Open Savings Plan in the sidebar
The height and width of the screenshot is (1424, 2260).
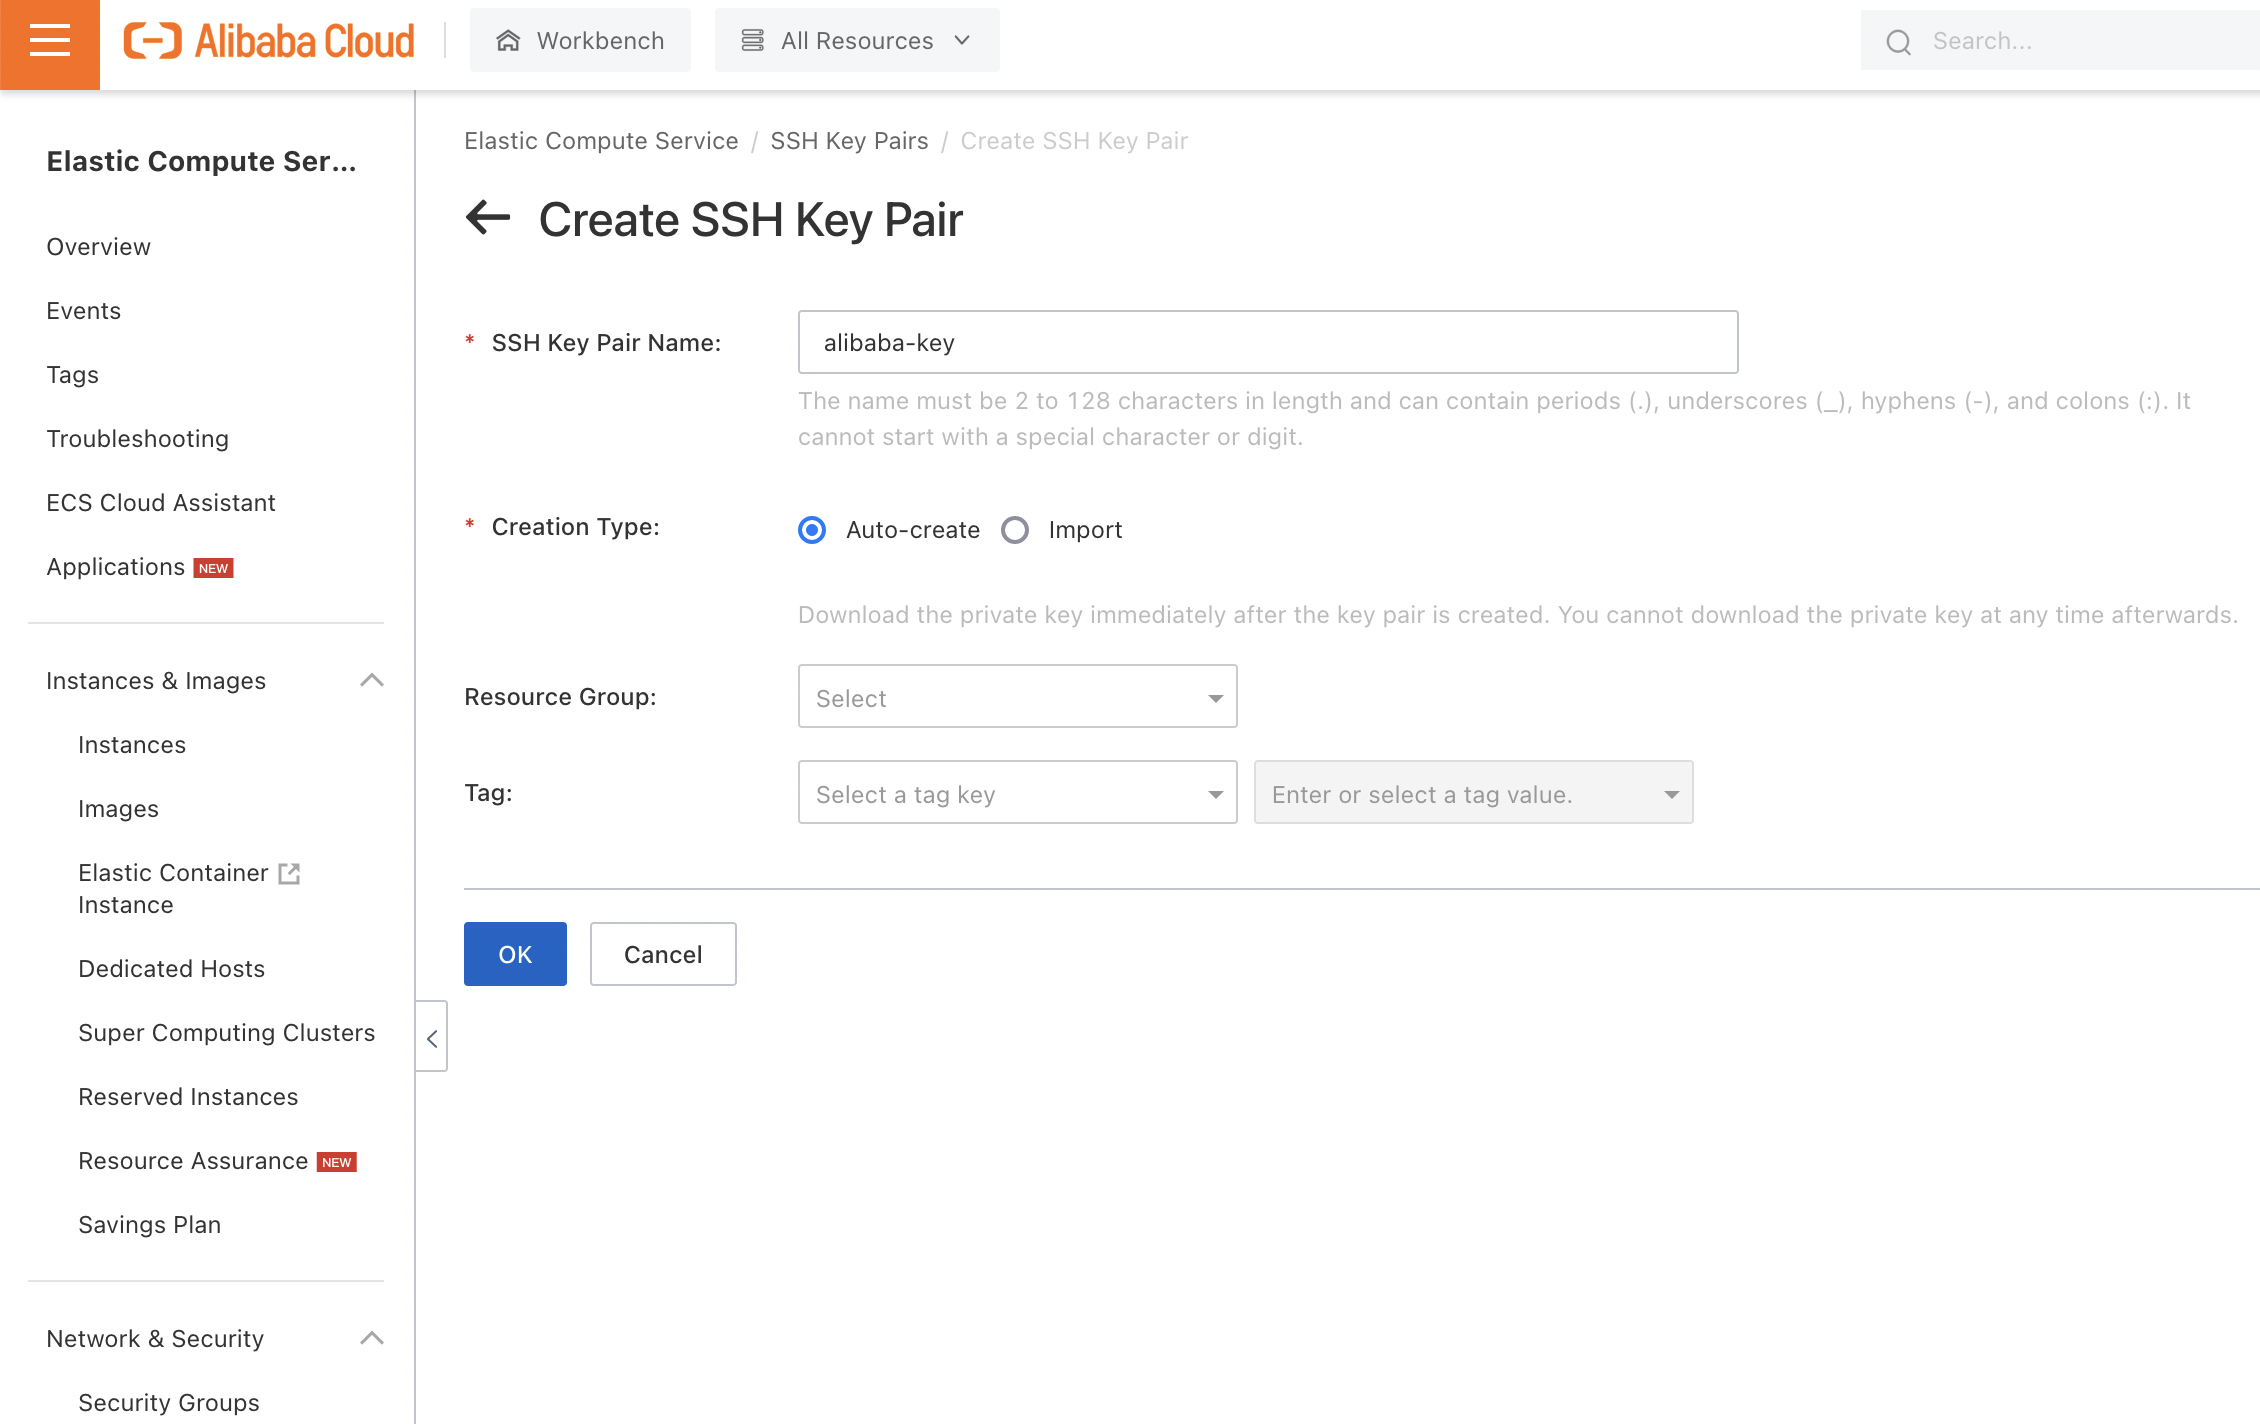(x=149, y=1225)
